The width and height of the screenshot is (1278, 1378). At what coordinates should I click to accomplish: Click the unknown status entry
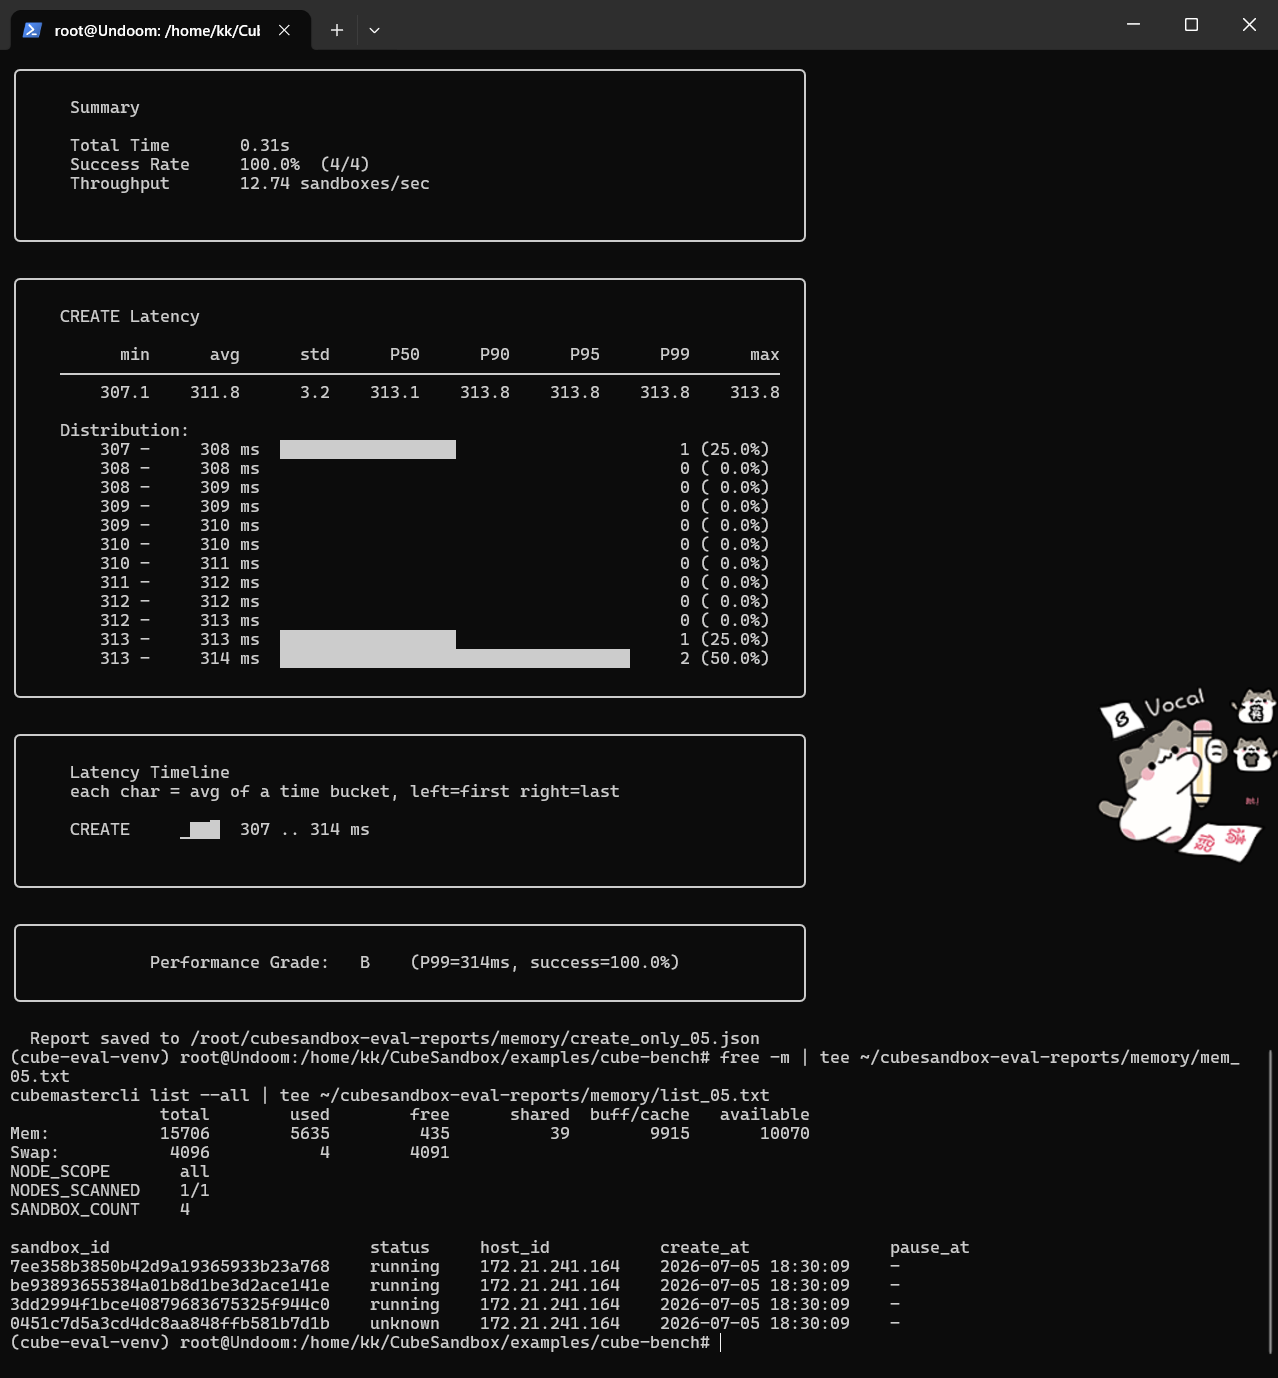click(405, 1323)
